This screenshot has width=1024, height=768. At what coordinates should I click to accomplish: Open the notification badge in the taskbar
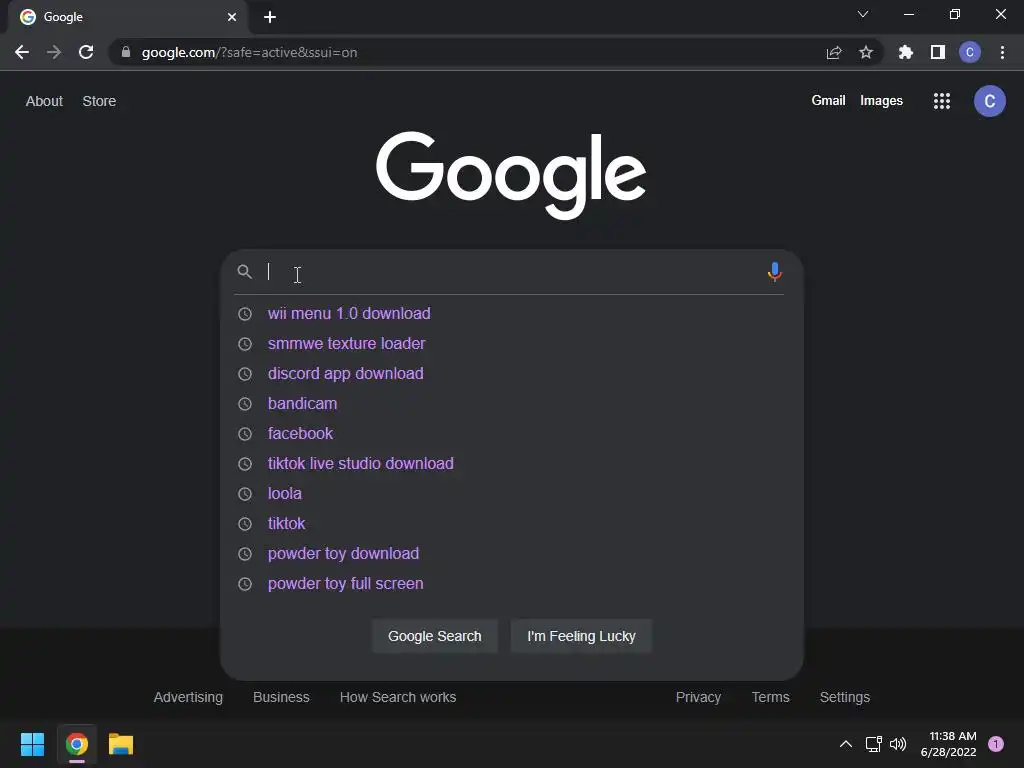coord(996,744)
